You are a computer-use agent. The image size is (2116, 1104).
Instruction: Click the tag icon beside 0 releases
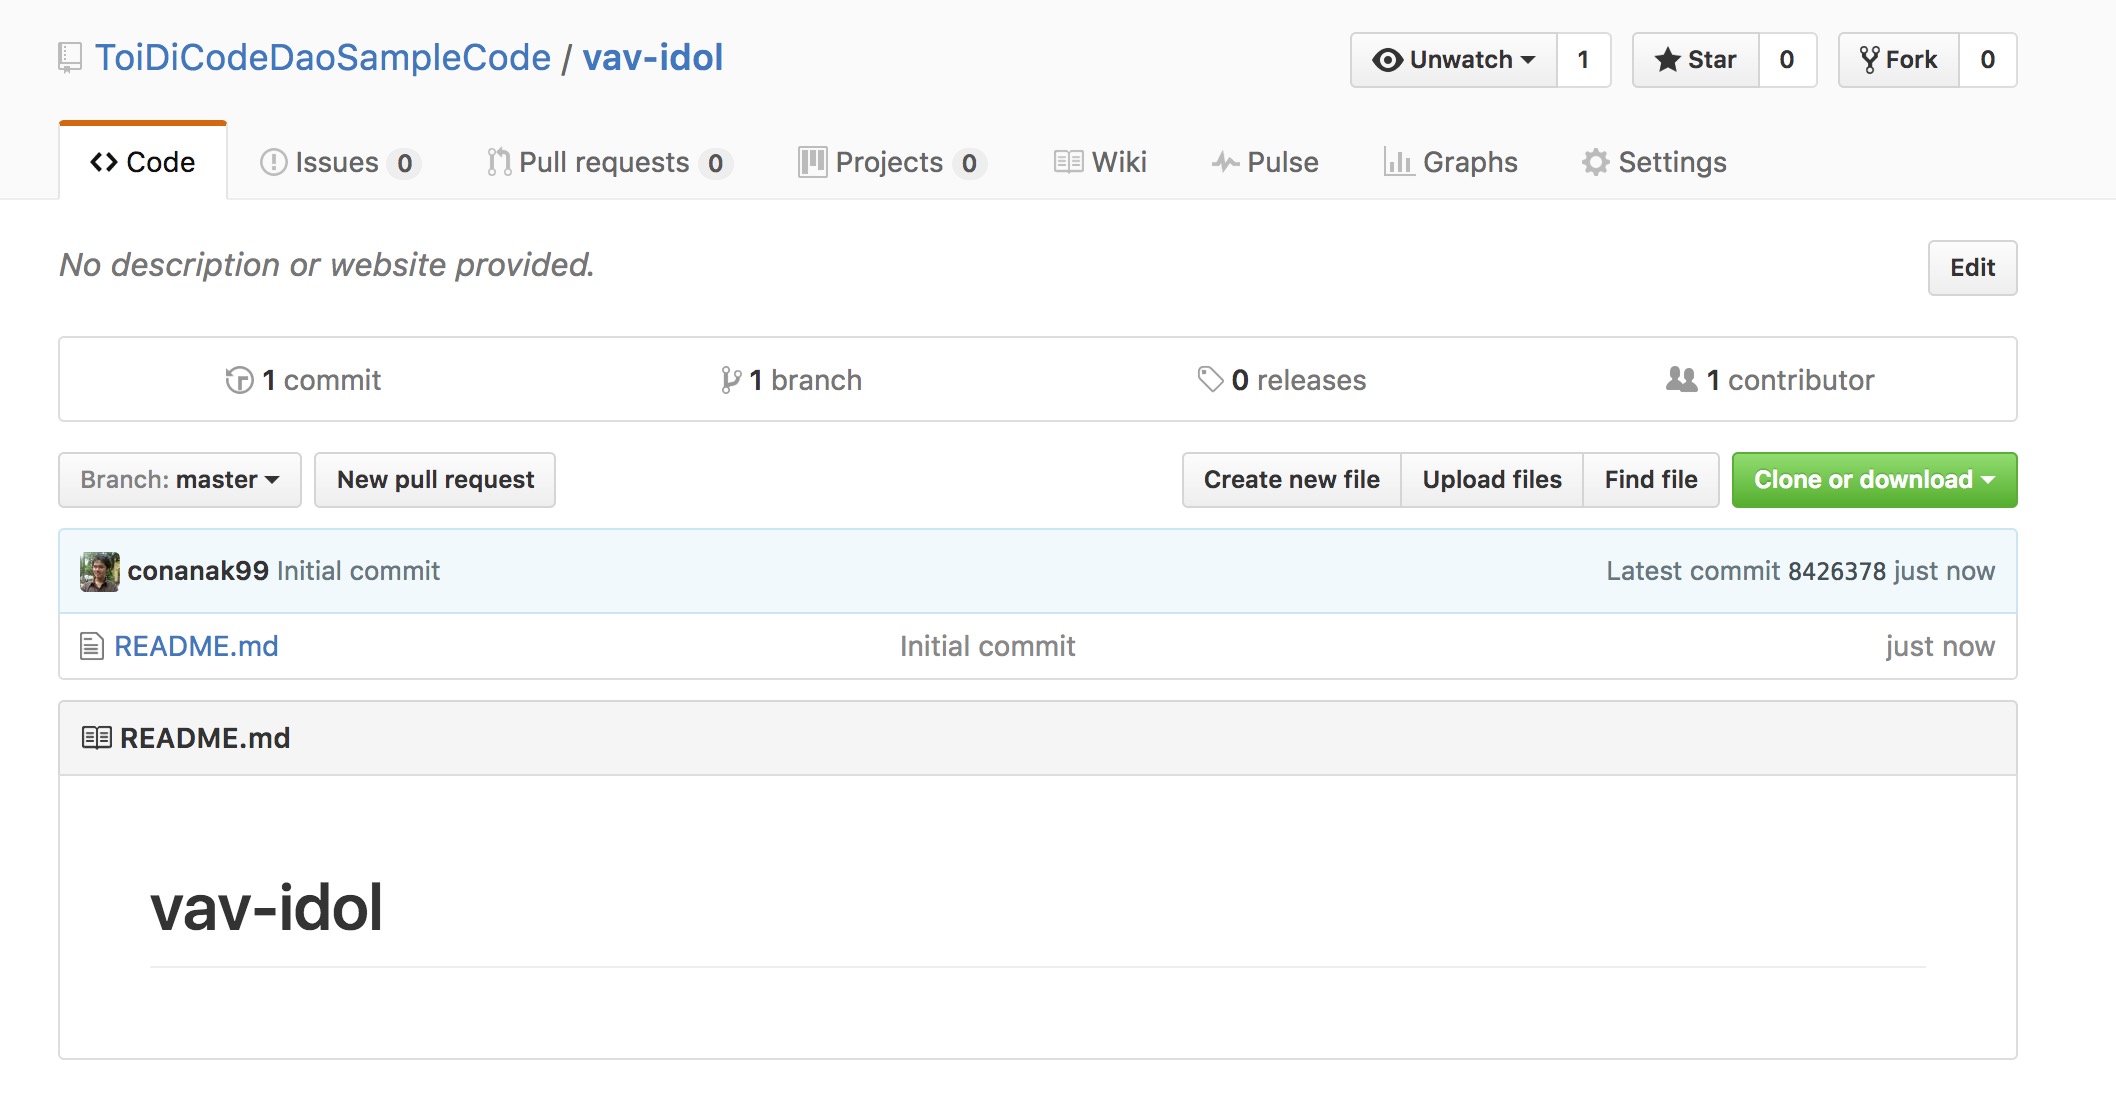pos(1210,379)
